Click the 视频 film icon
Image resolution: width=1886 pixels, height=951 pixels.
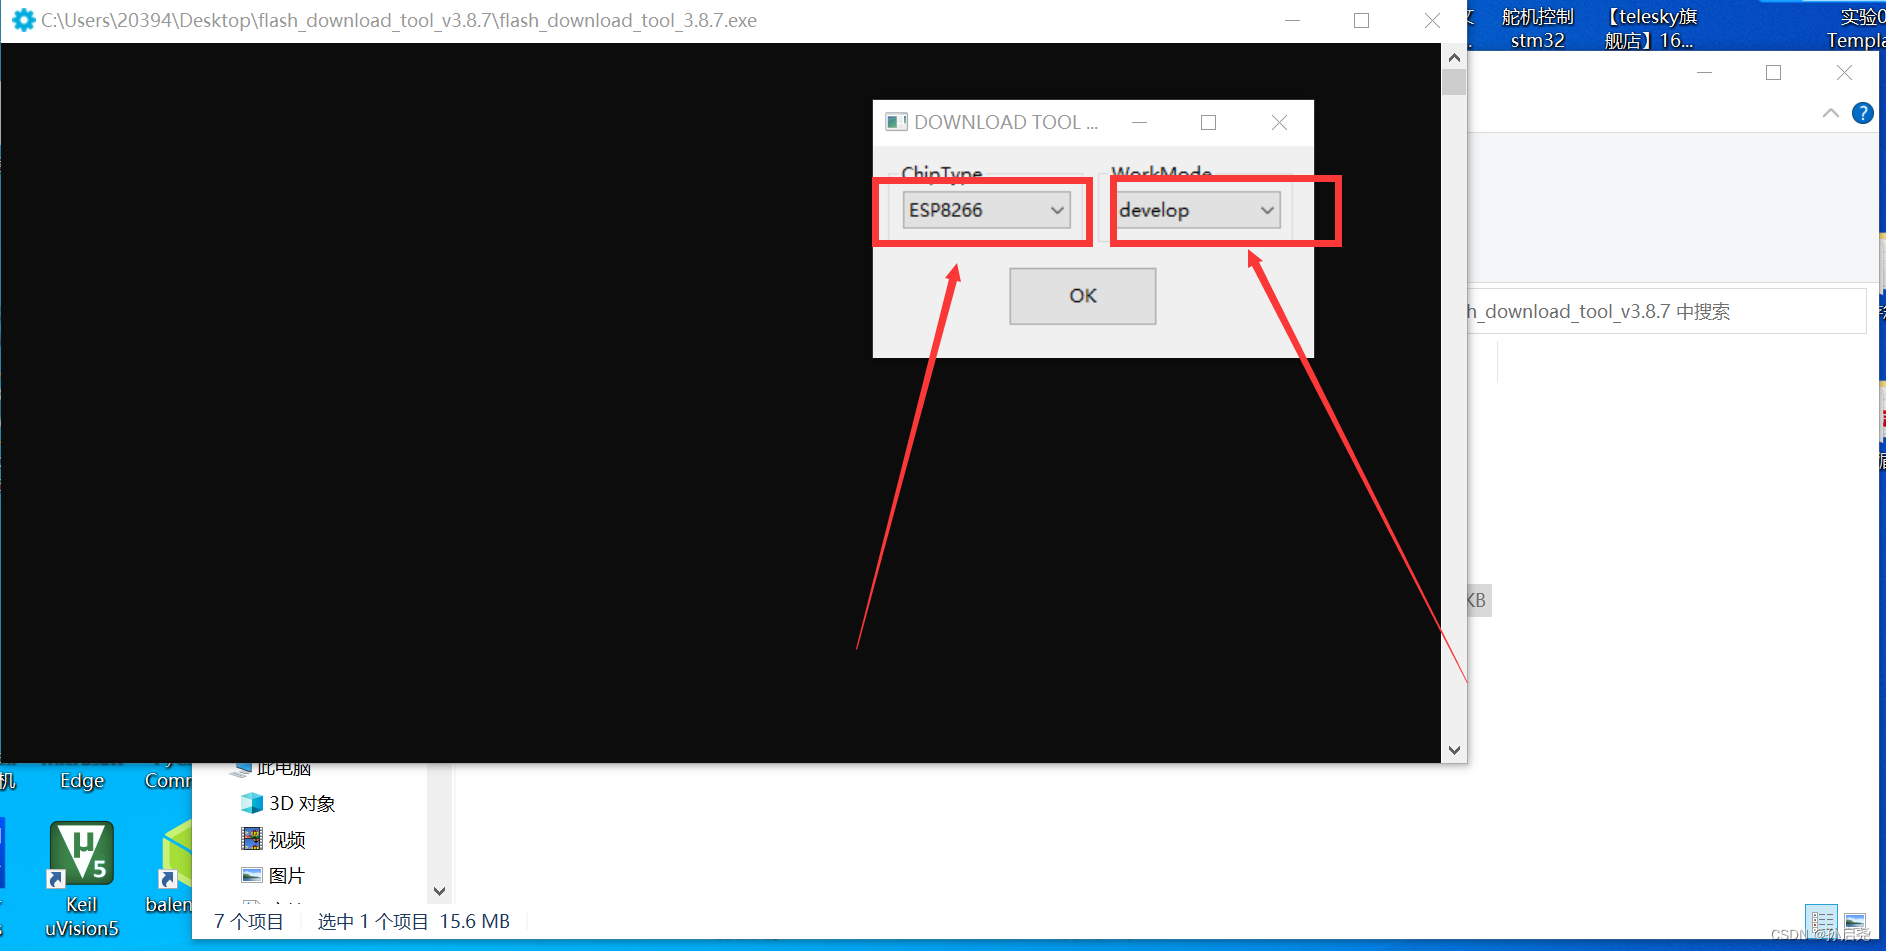point(252,839)
